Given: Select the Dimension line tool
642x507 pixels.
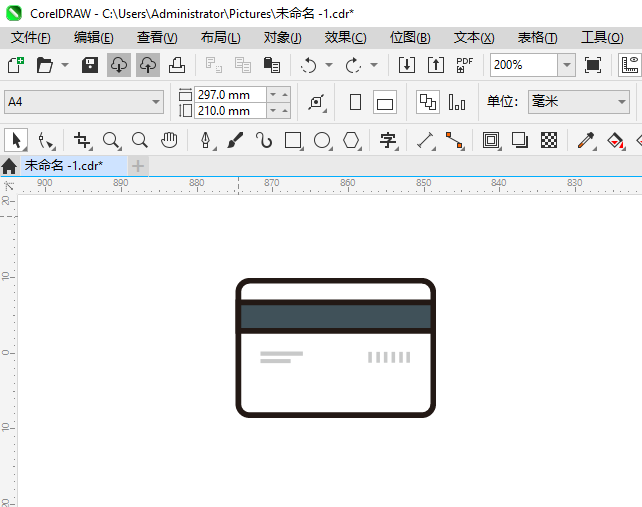Looking at the screenshot, I should [x=426, y=140].
